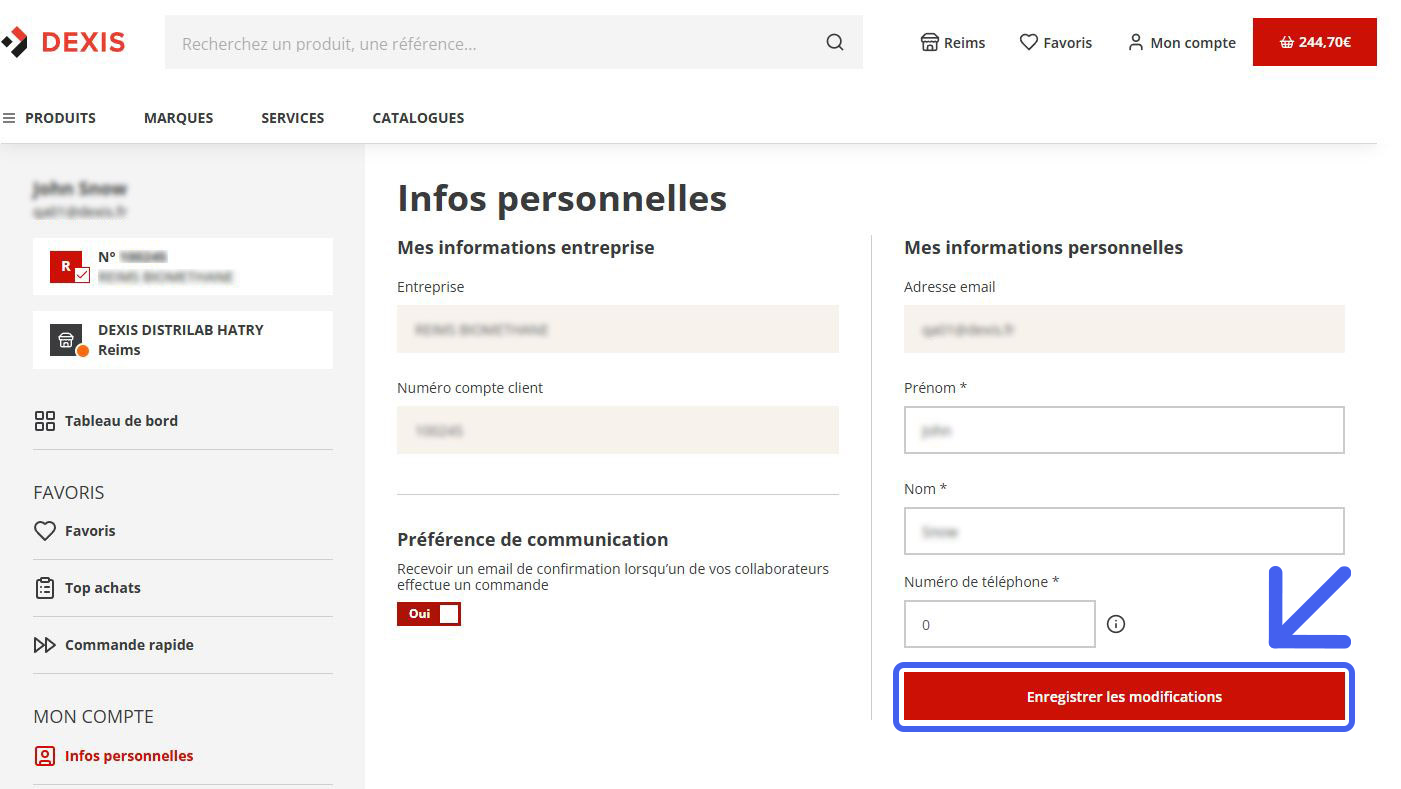1401x789 pixels.
Task: Click the Tableau de bord grid icon
Action: pyautogui.click(x=45, y=421)
